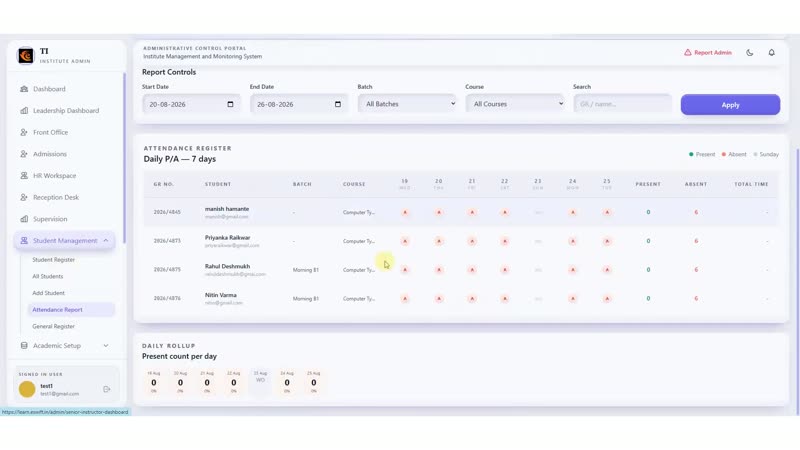
Task: Open the All Batches dropdown
Action: point(407,104)
